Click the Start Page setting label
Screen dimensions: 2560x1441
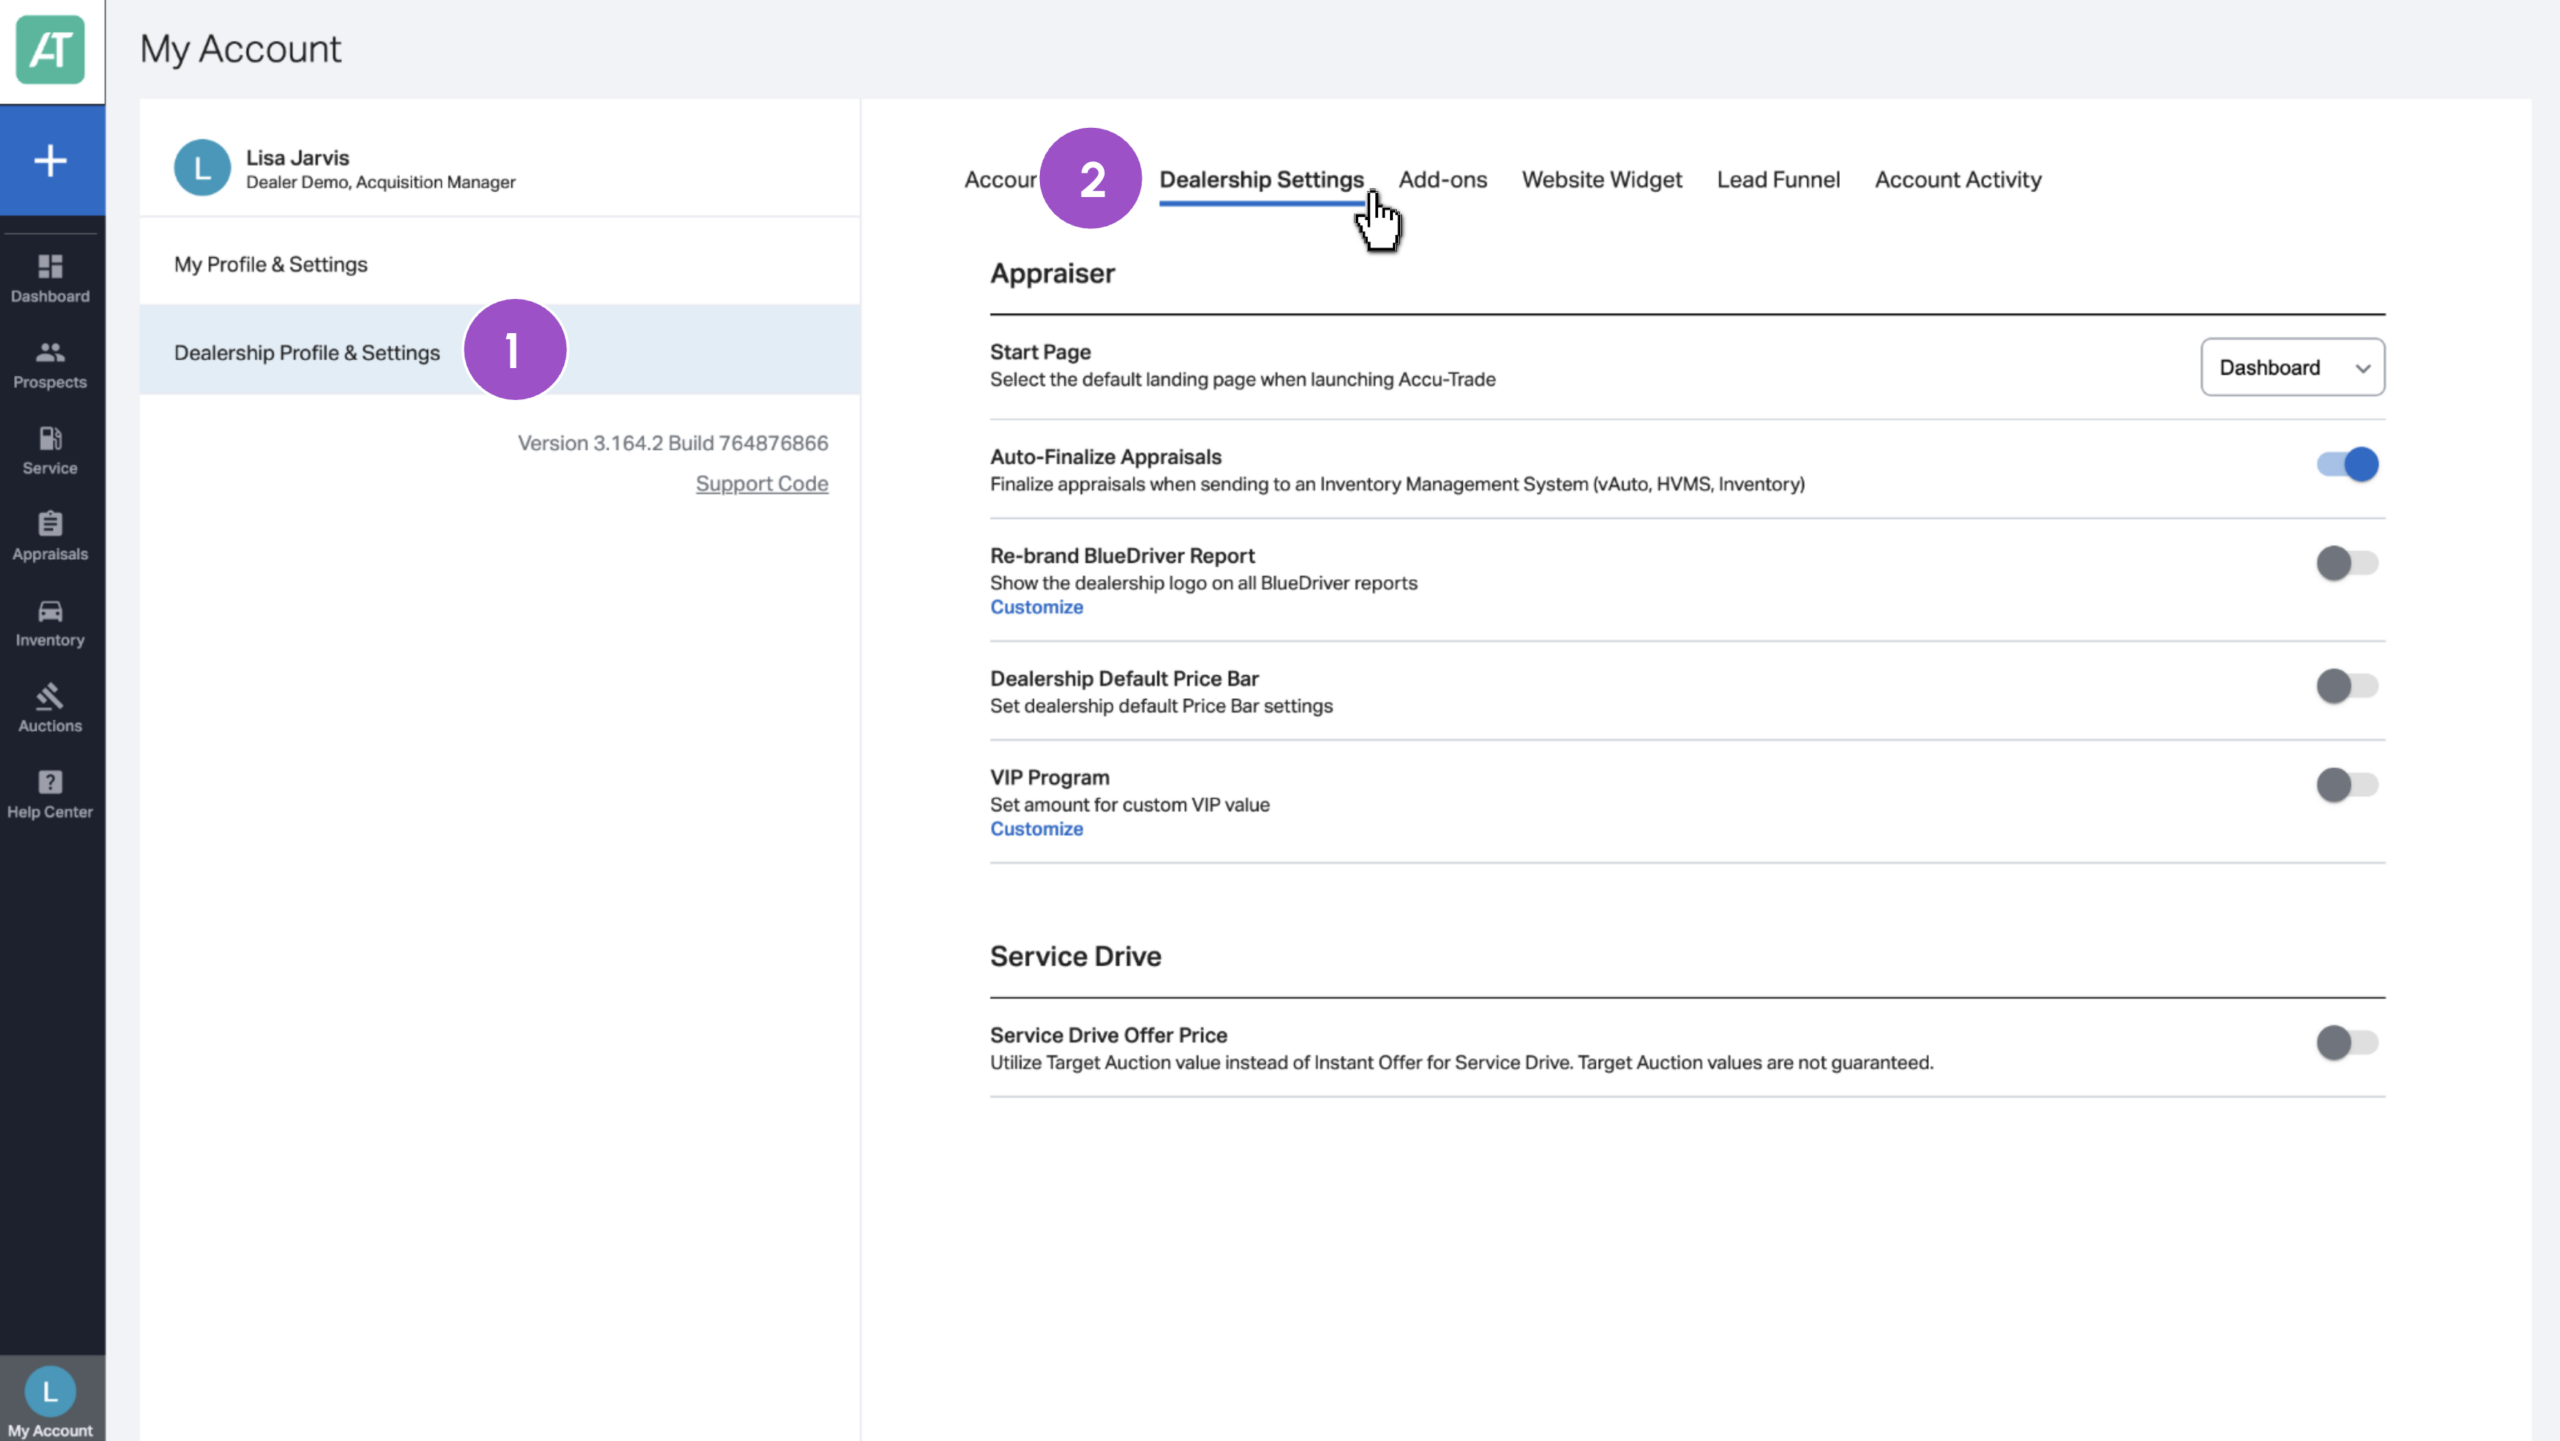point(1040,352)
